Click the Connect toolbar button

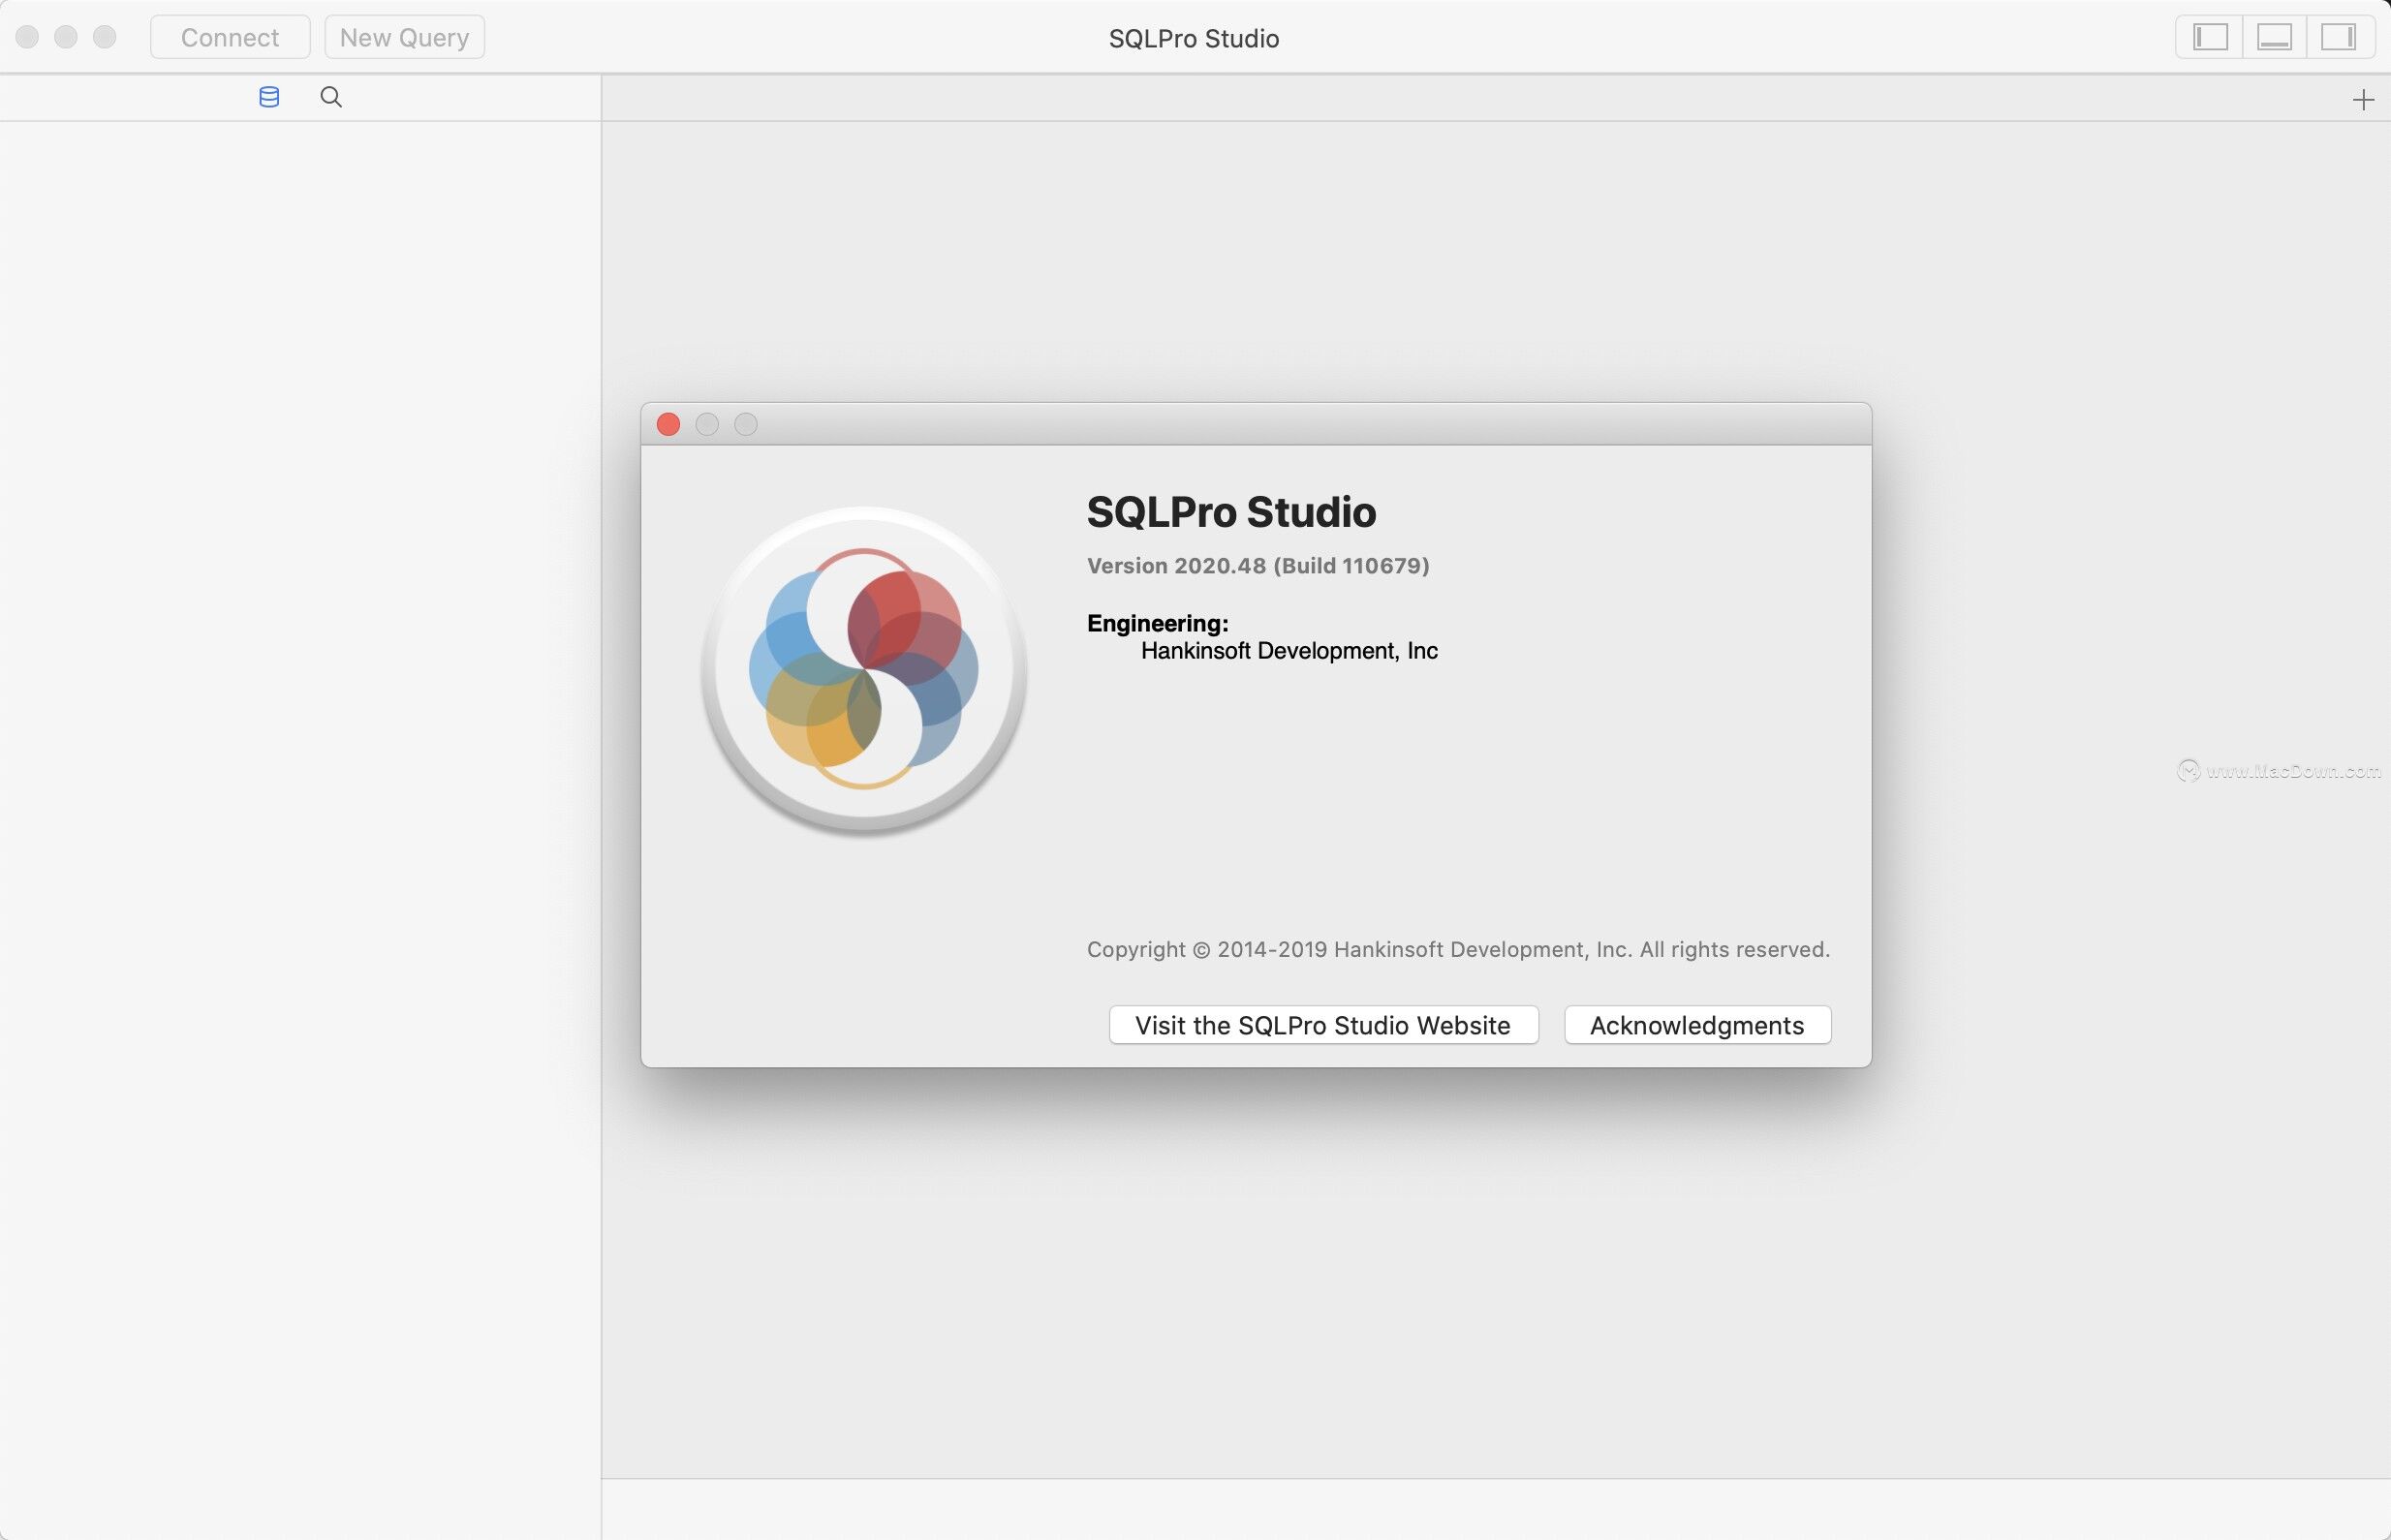(230, 37)
